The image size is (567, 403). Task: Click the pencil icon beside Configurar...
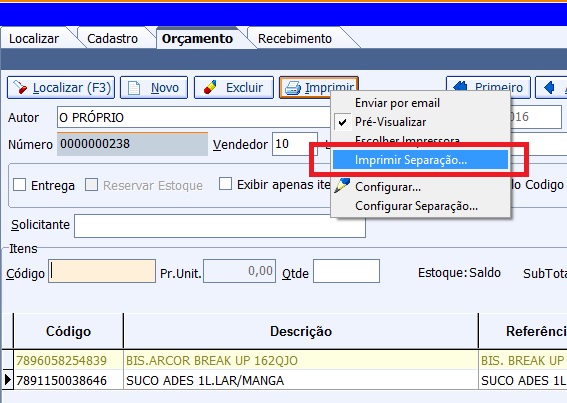(x=342, y=185)
